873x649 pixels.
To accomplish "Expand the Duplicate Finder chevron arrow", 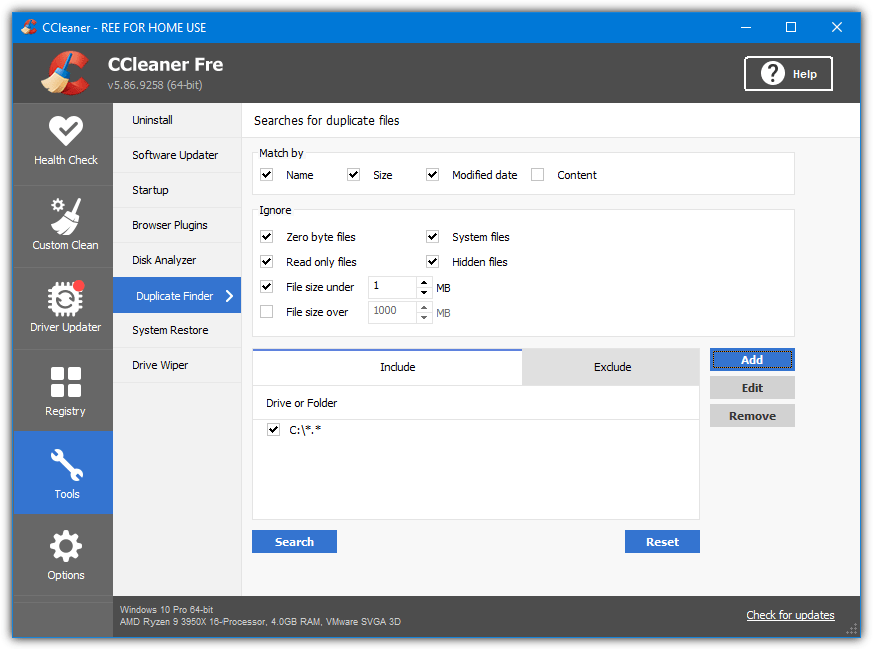I will click(229, 296).
